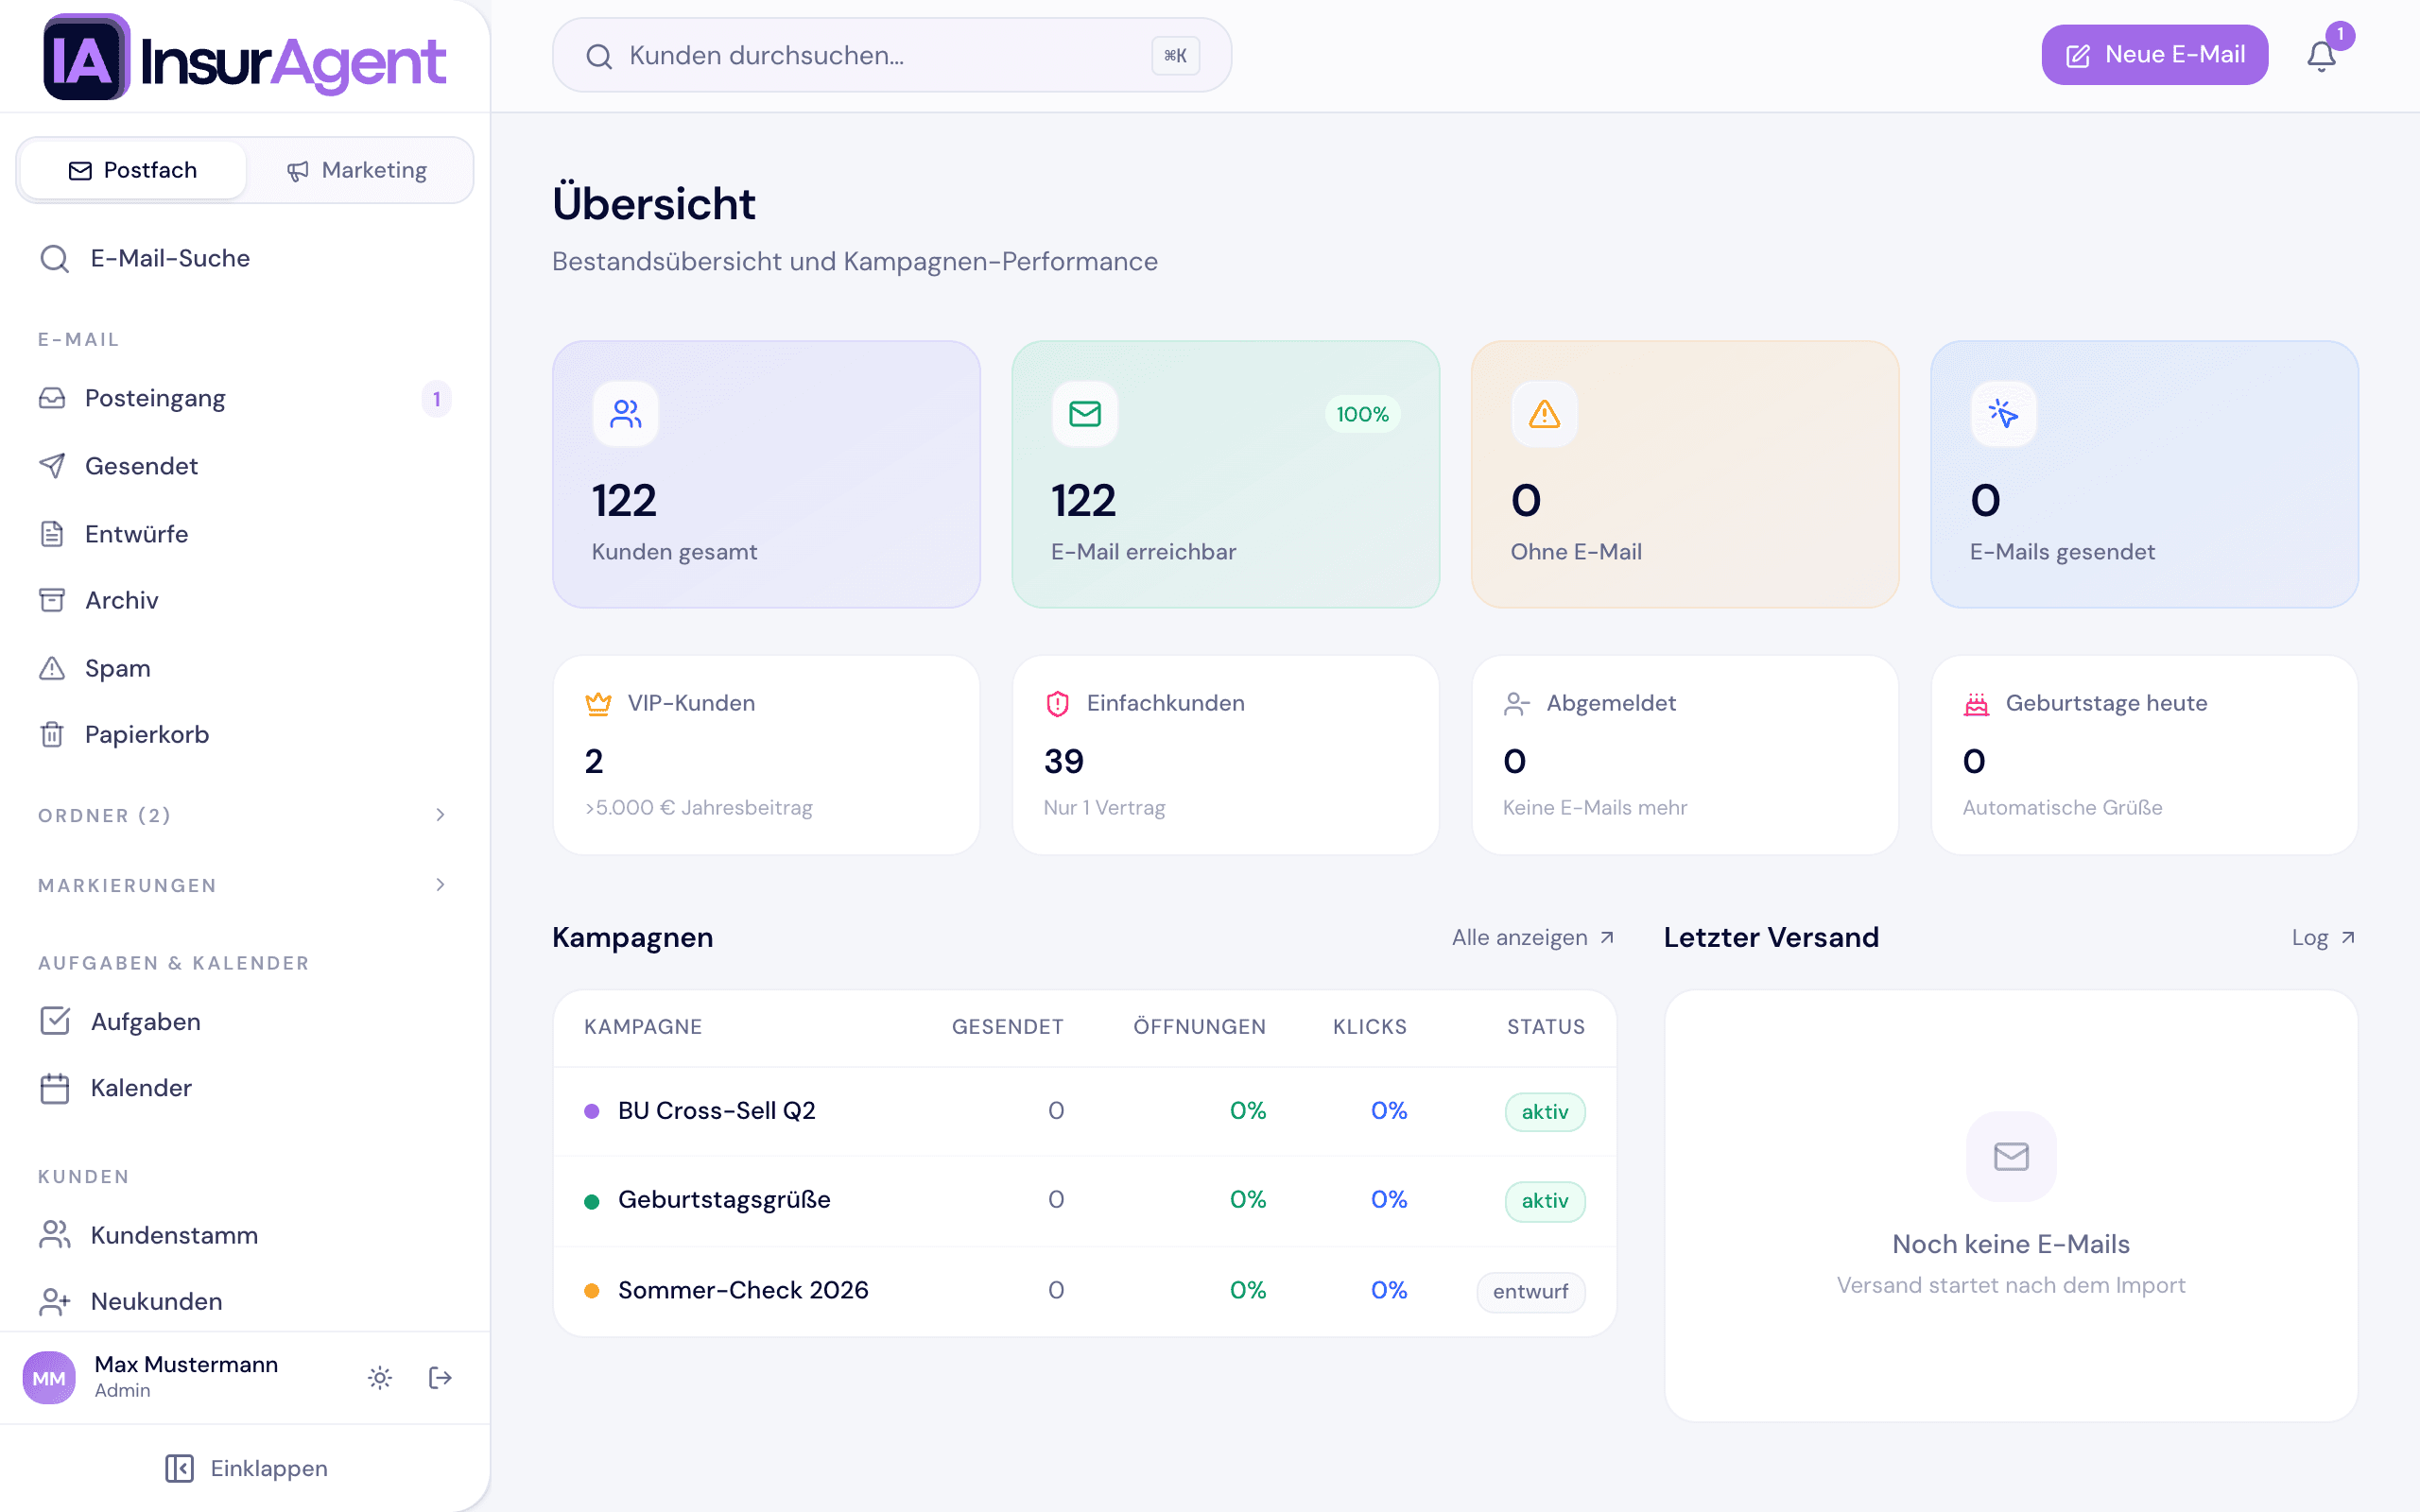Click the Neue E-Mail button
This screenshot has width=2420, height=1512.
tap(2154, 55)
